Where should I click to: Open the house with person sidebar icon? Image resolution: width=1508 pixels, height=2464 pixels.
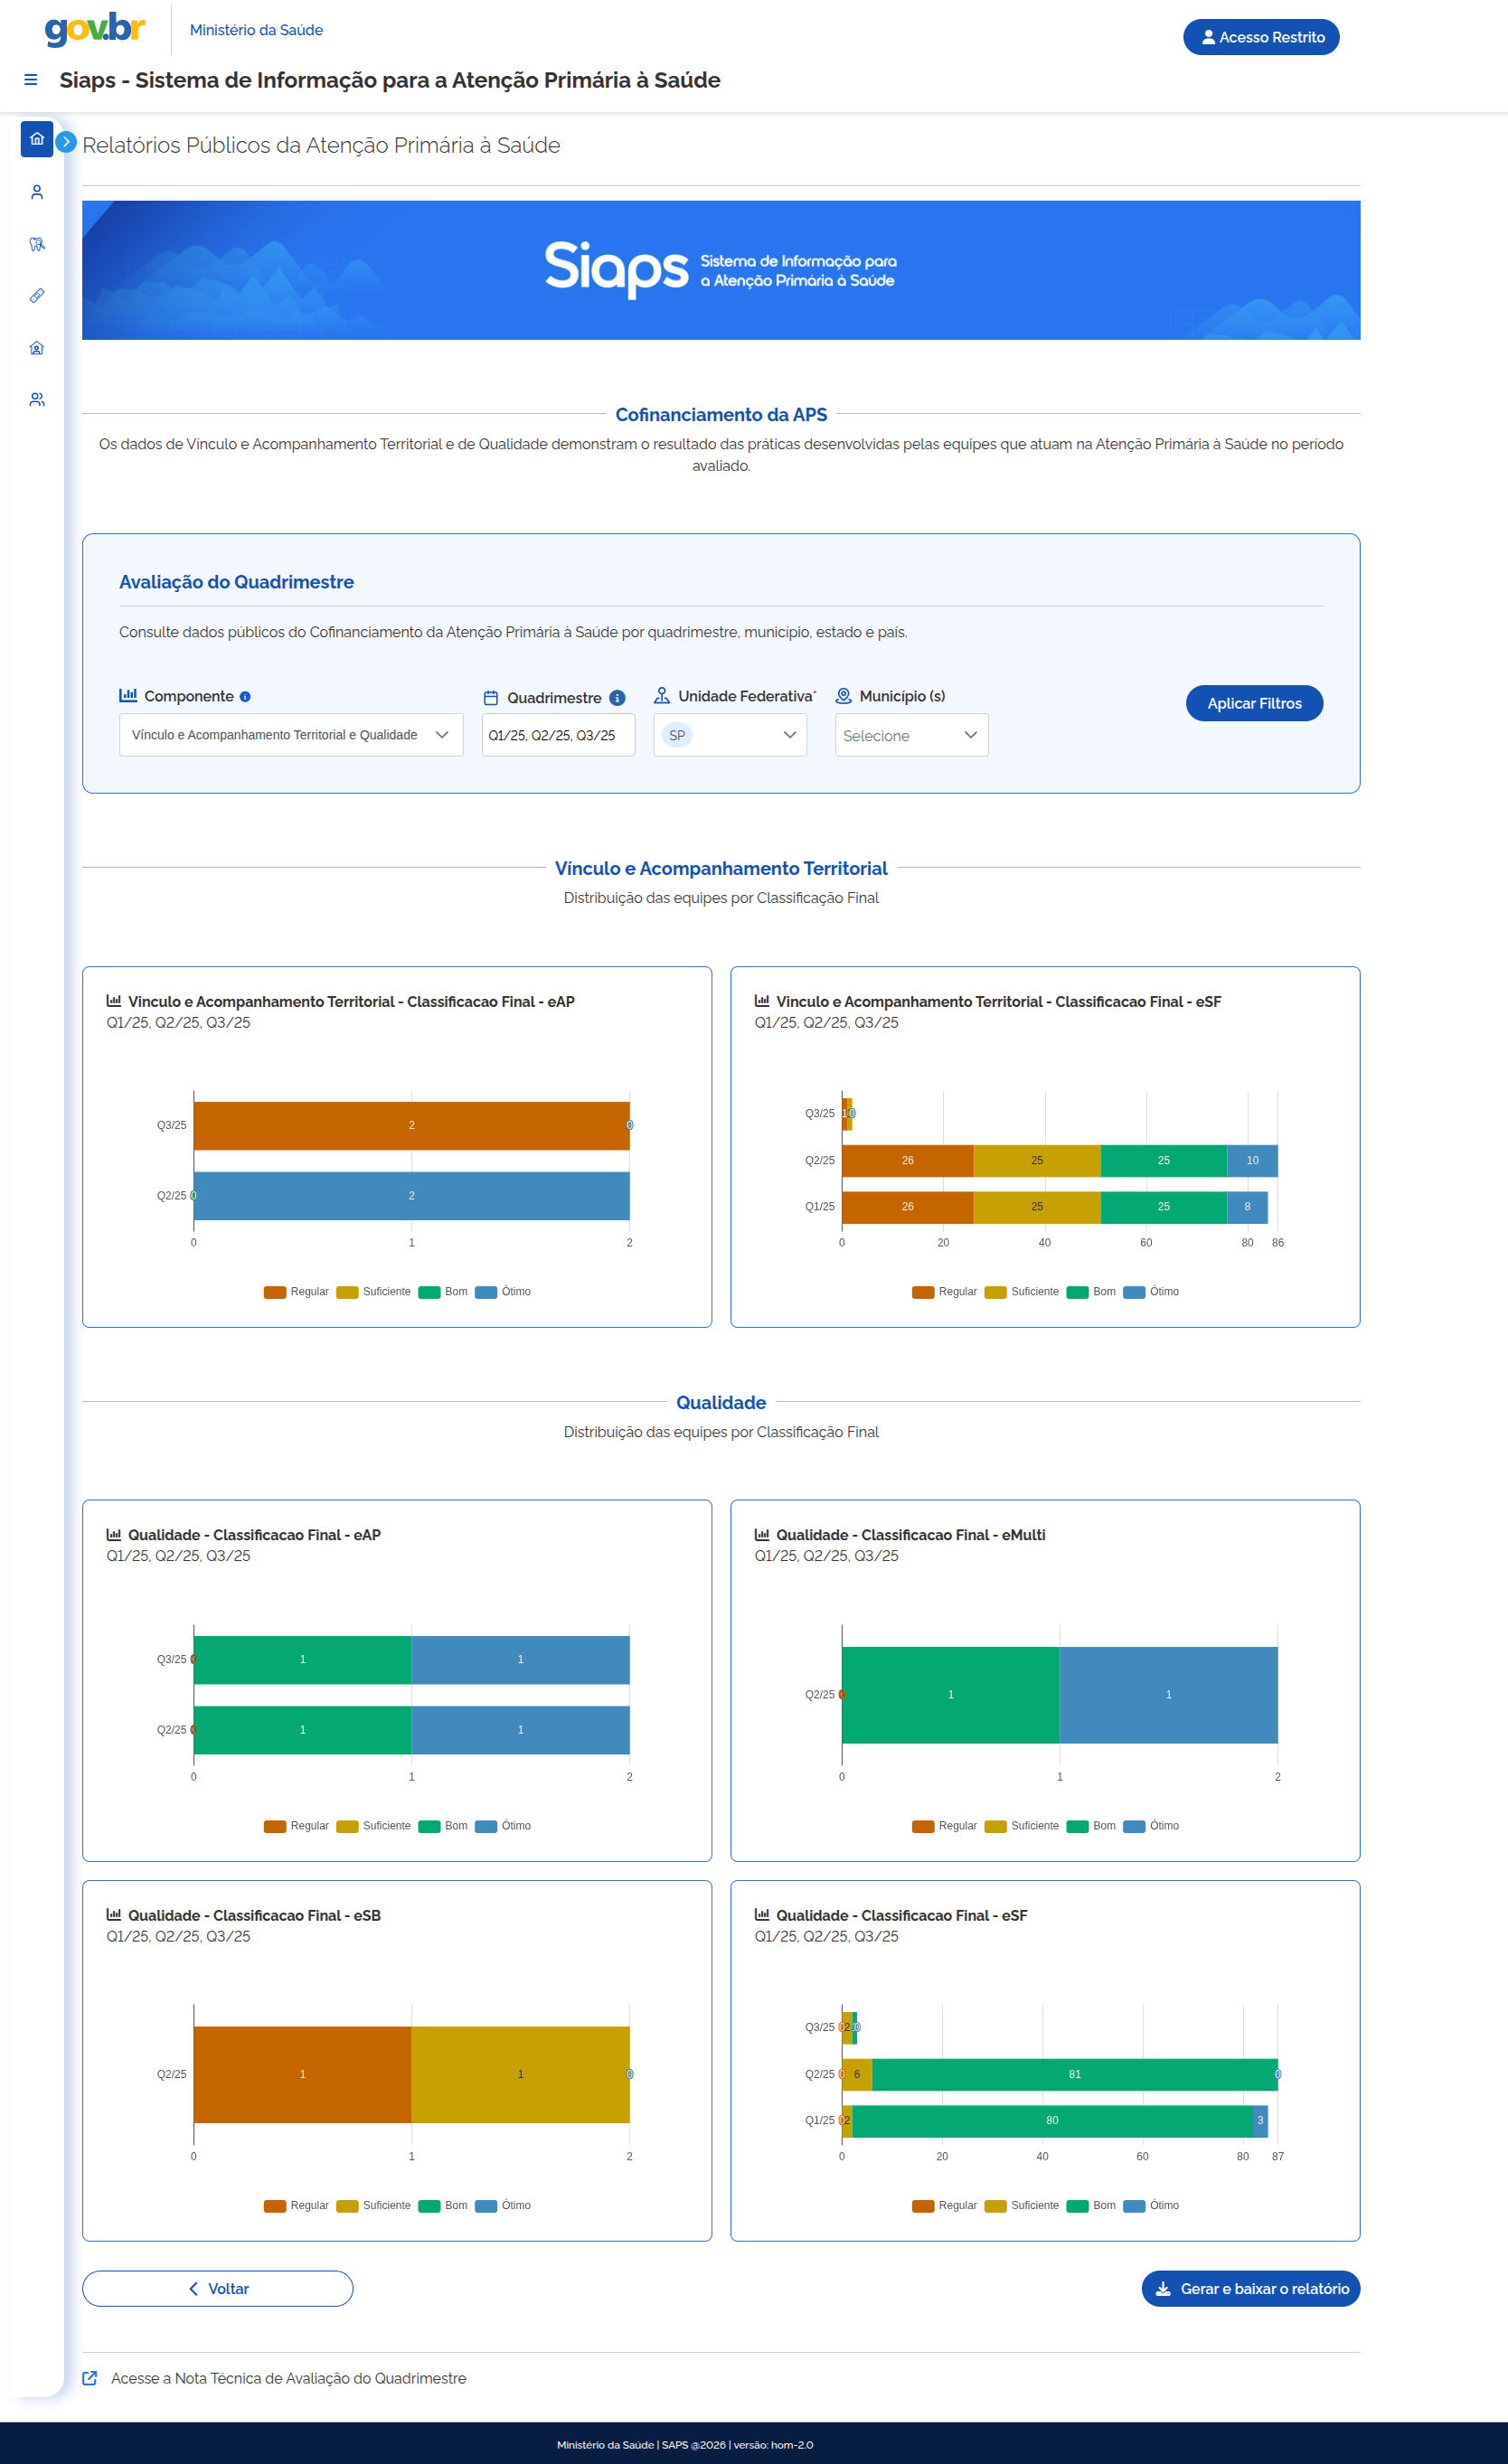tap(37, 348)
